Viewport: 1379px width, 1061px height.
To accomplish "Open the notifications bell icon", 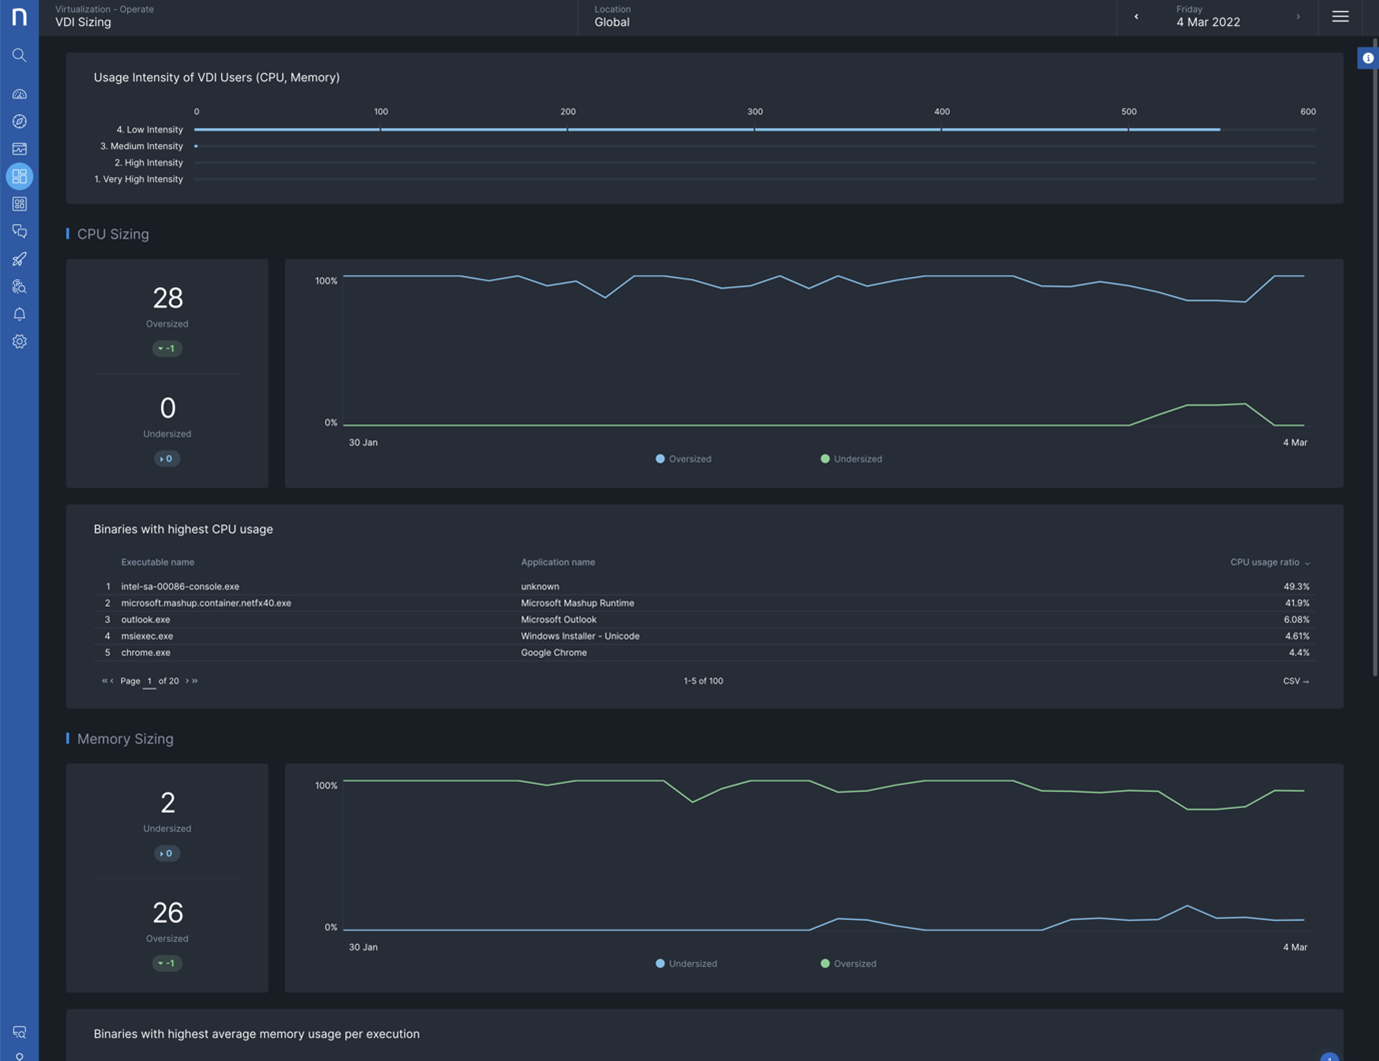I will tap(19, 314).
